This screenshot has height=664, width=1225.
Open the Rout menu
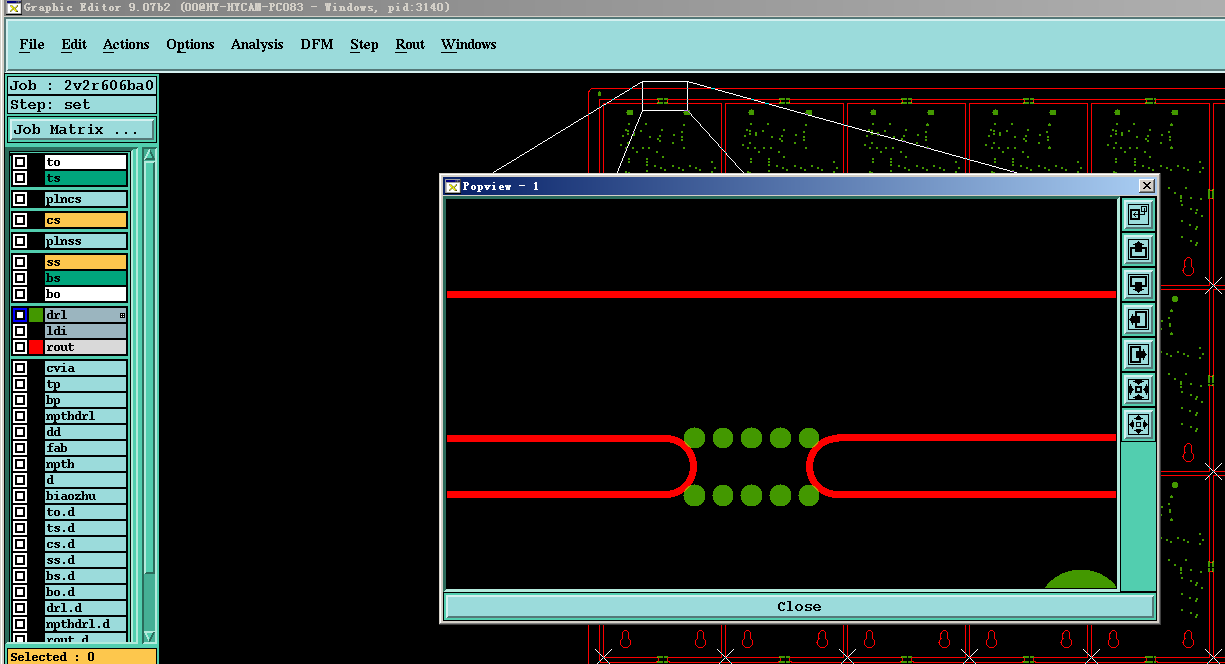[410, 44]
